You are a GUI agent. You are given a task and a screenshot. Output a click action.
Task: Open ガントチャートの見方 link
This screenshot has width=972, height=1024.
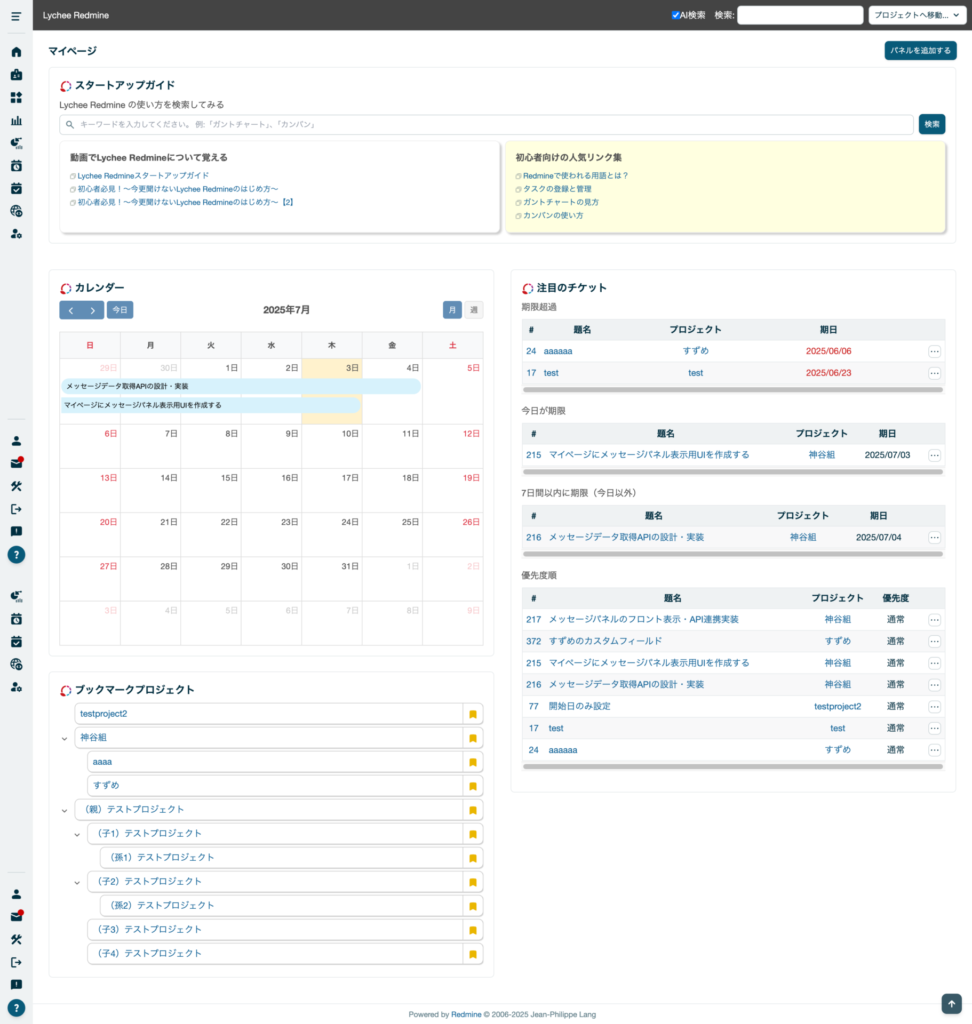(560, 202)
